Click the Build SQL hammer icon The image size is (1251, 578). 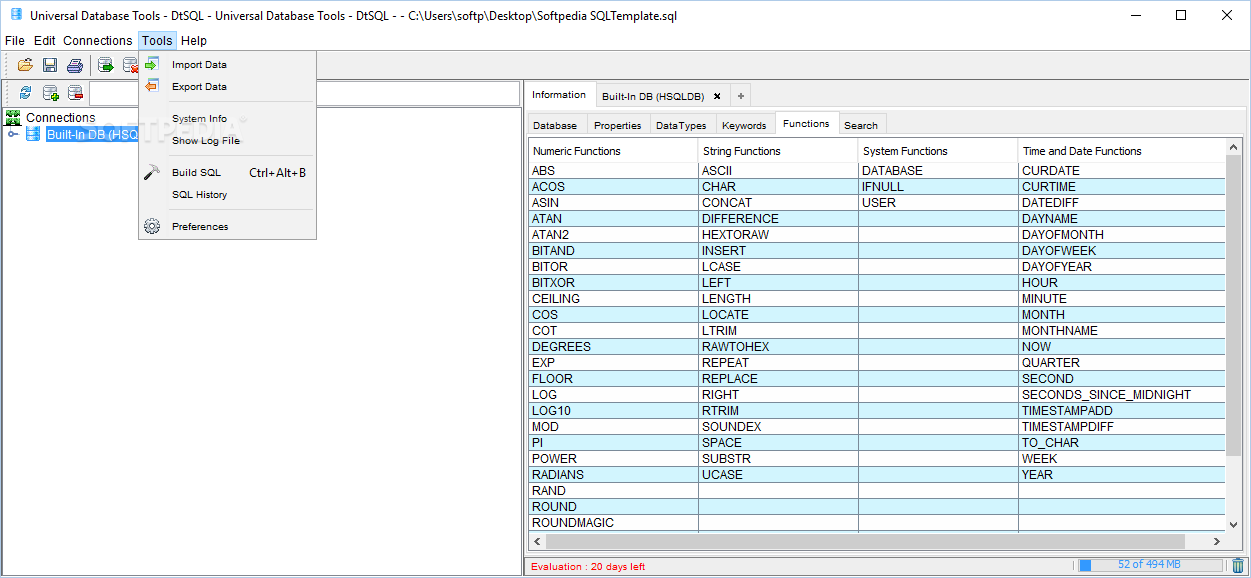152,172
